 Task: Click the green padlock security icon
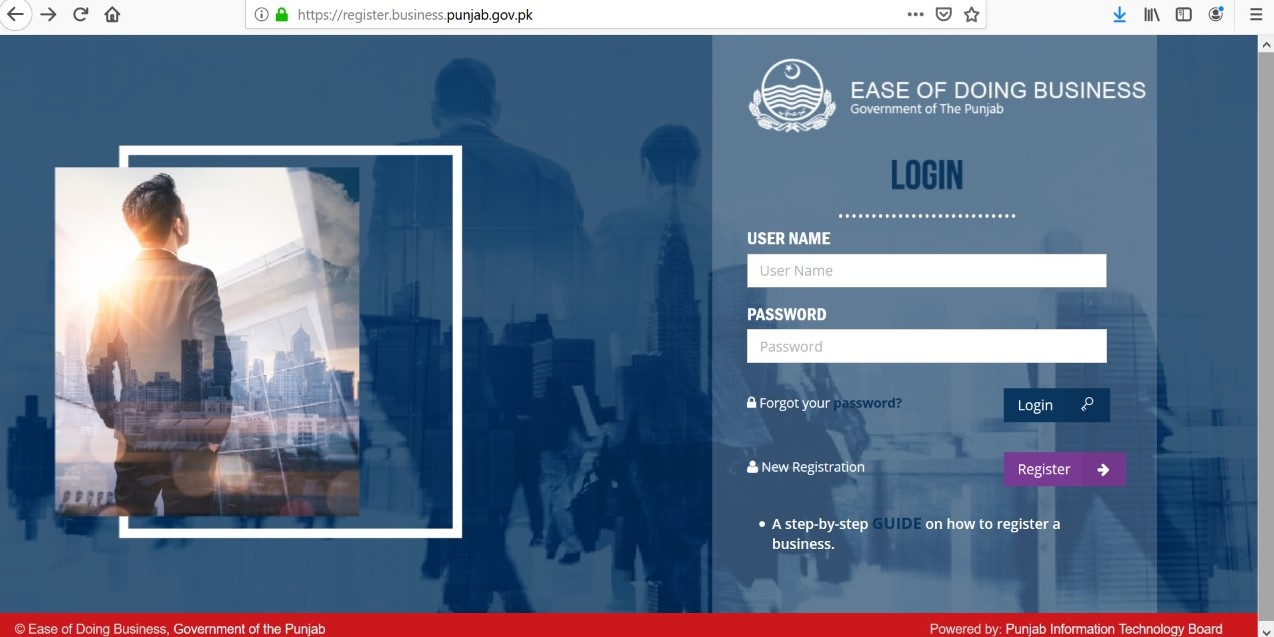click(x=282, y=15)
